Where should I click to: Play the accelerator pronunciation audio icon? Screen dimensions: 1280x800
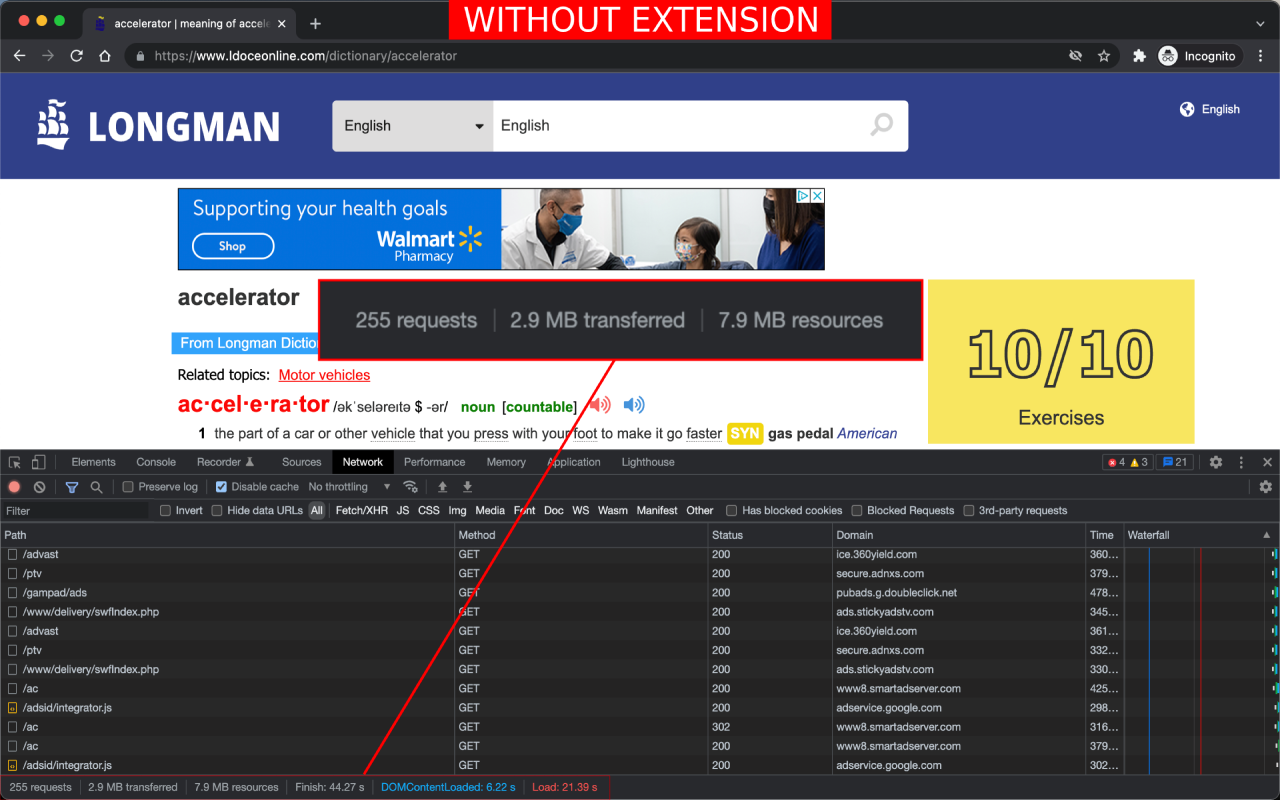coord(598,404)
